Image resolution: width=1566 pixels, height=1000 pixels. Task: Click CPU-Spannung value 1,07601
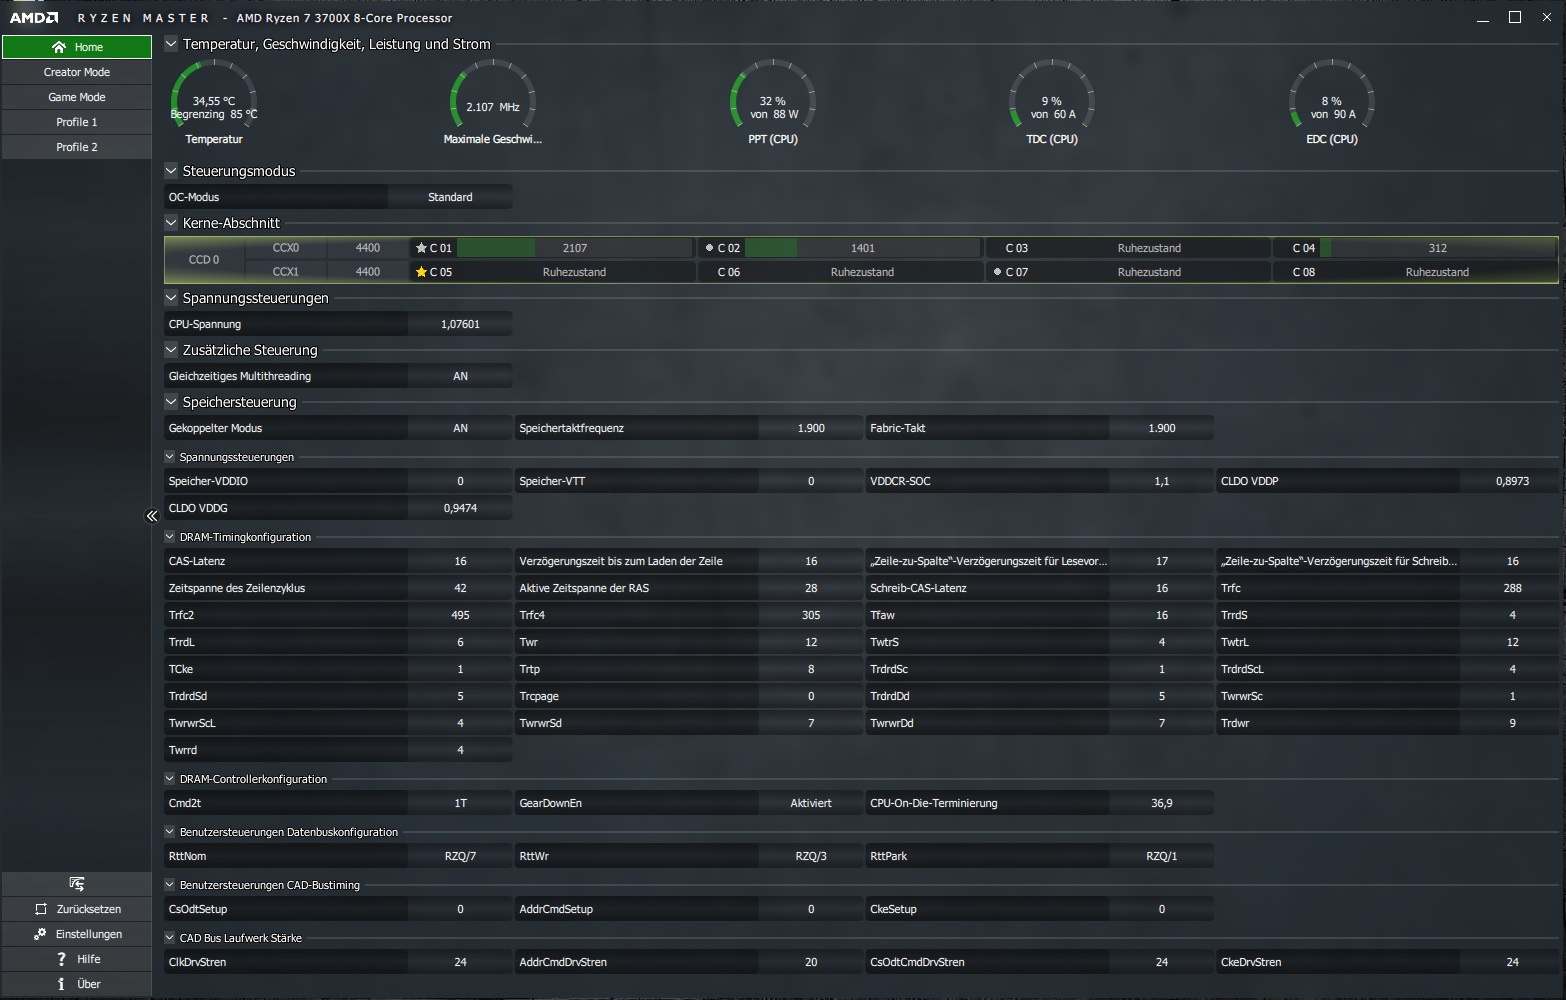pyautogui.click(x=460, y=324)
